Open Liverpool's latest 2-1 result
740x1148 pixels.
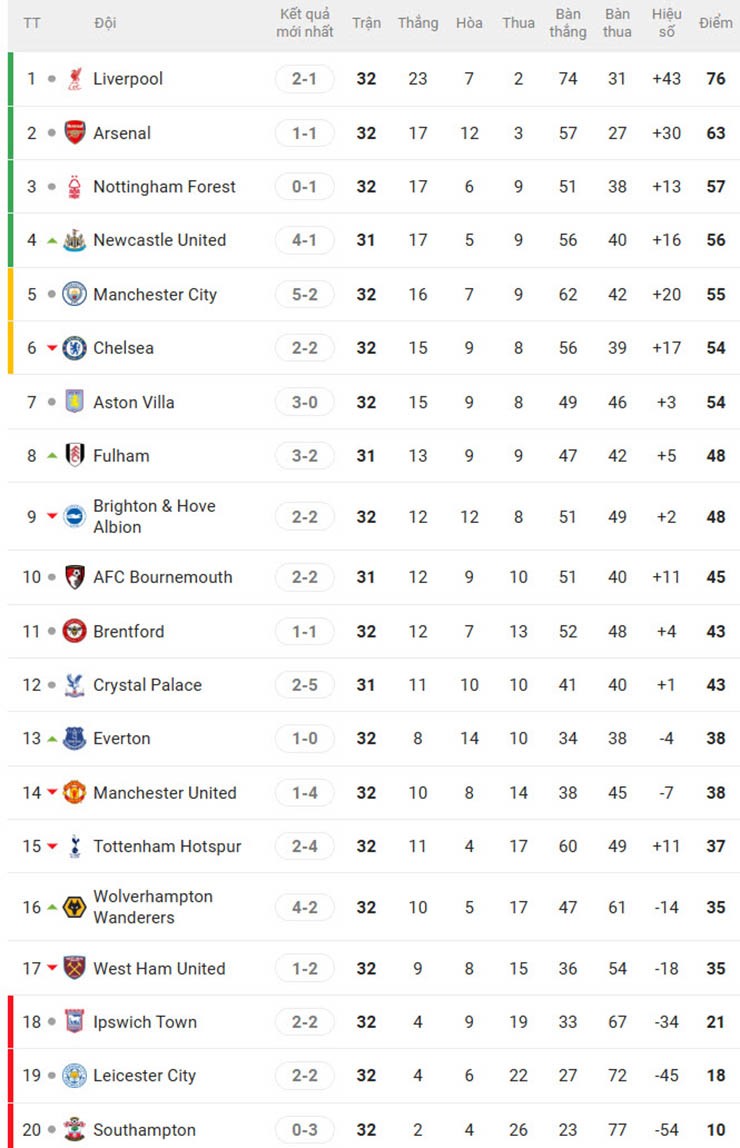point(305,79)
